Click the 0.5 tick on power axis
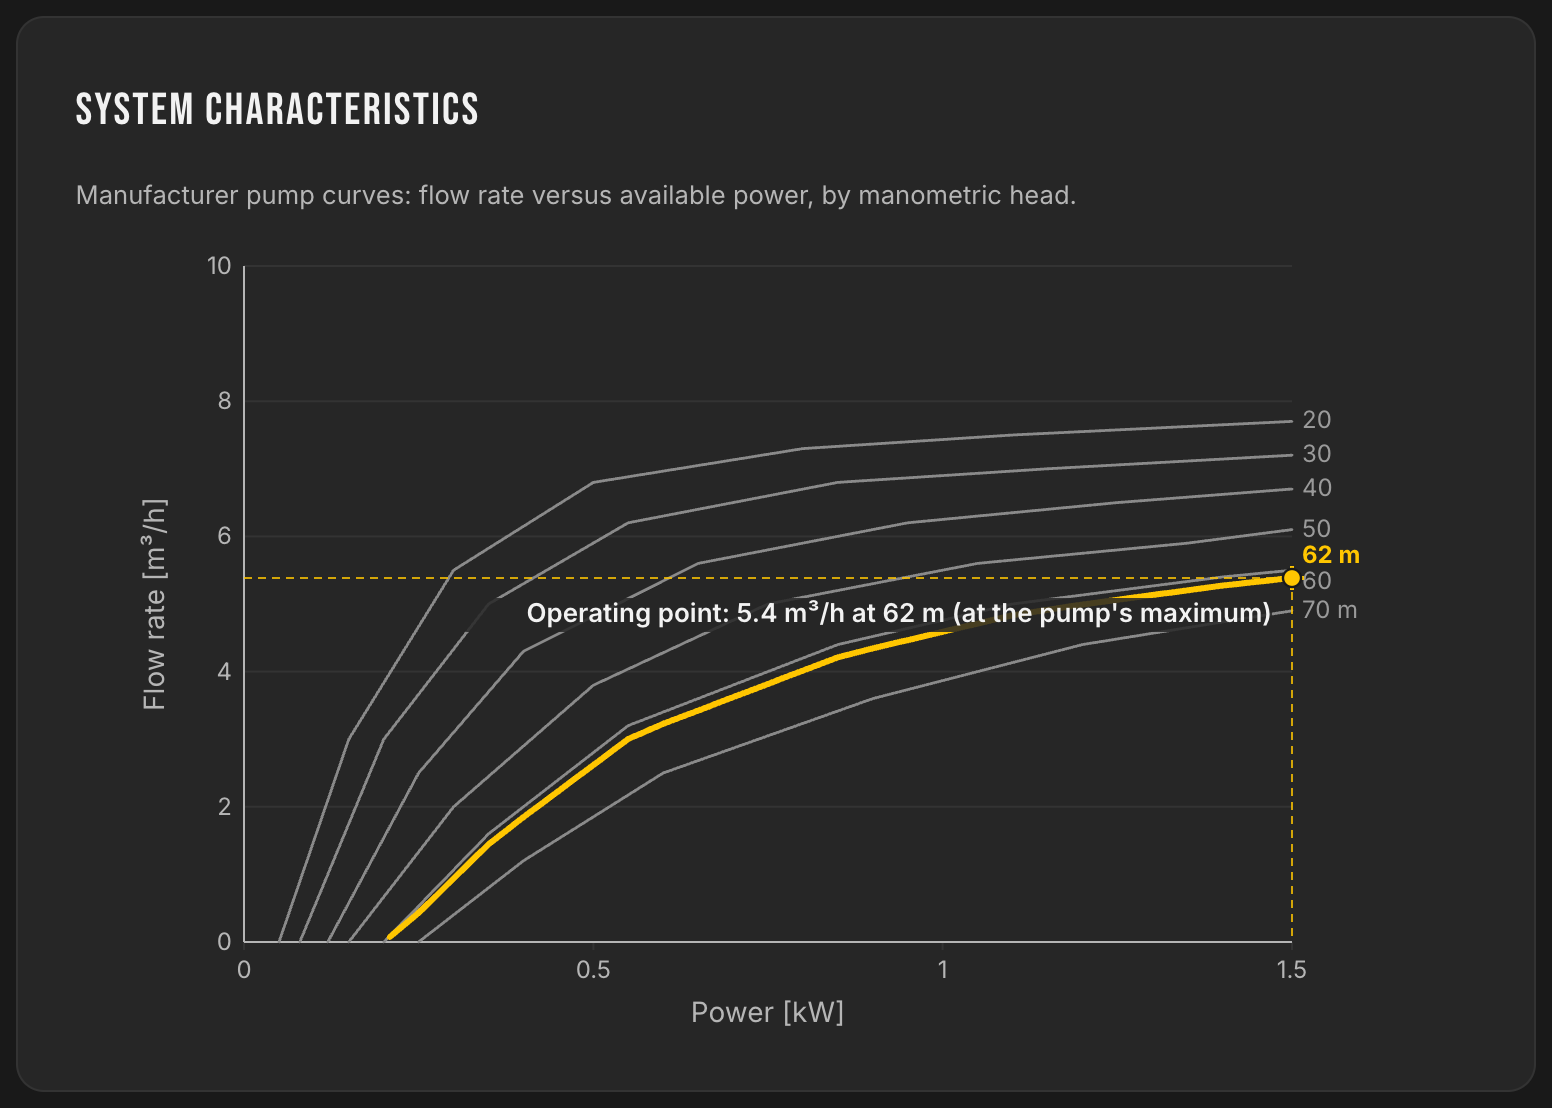The image size is (1552, 1108). 593,969
